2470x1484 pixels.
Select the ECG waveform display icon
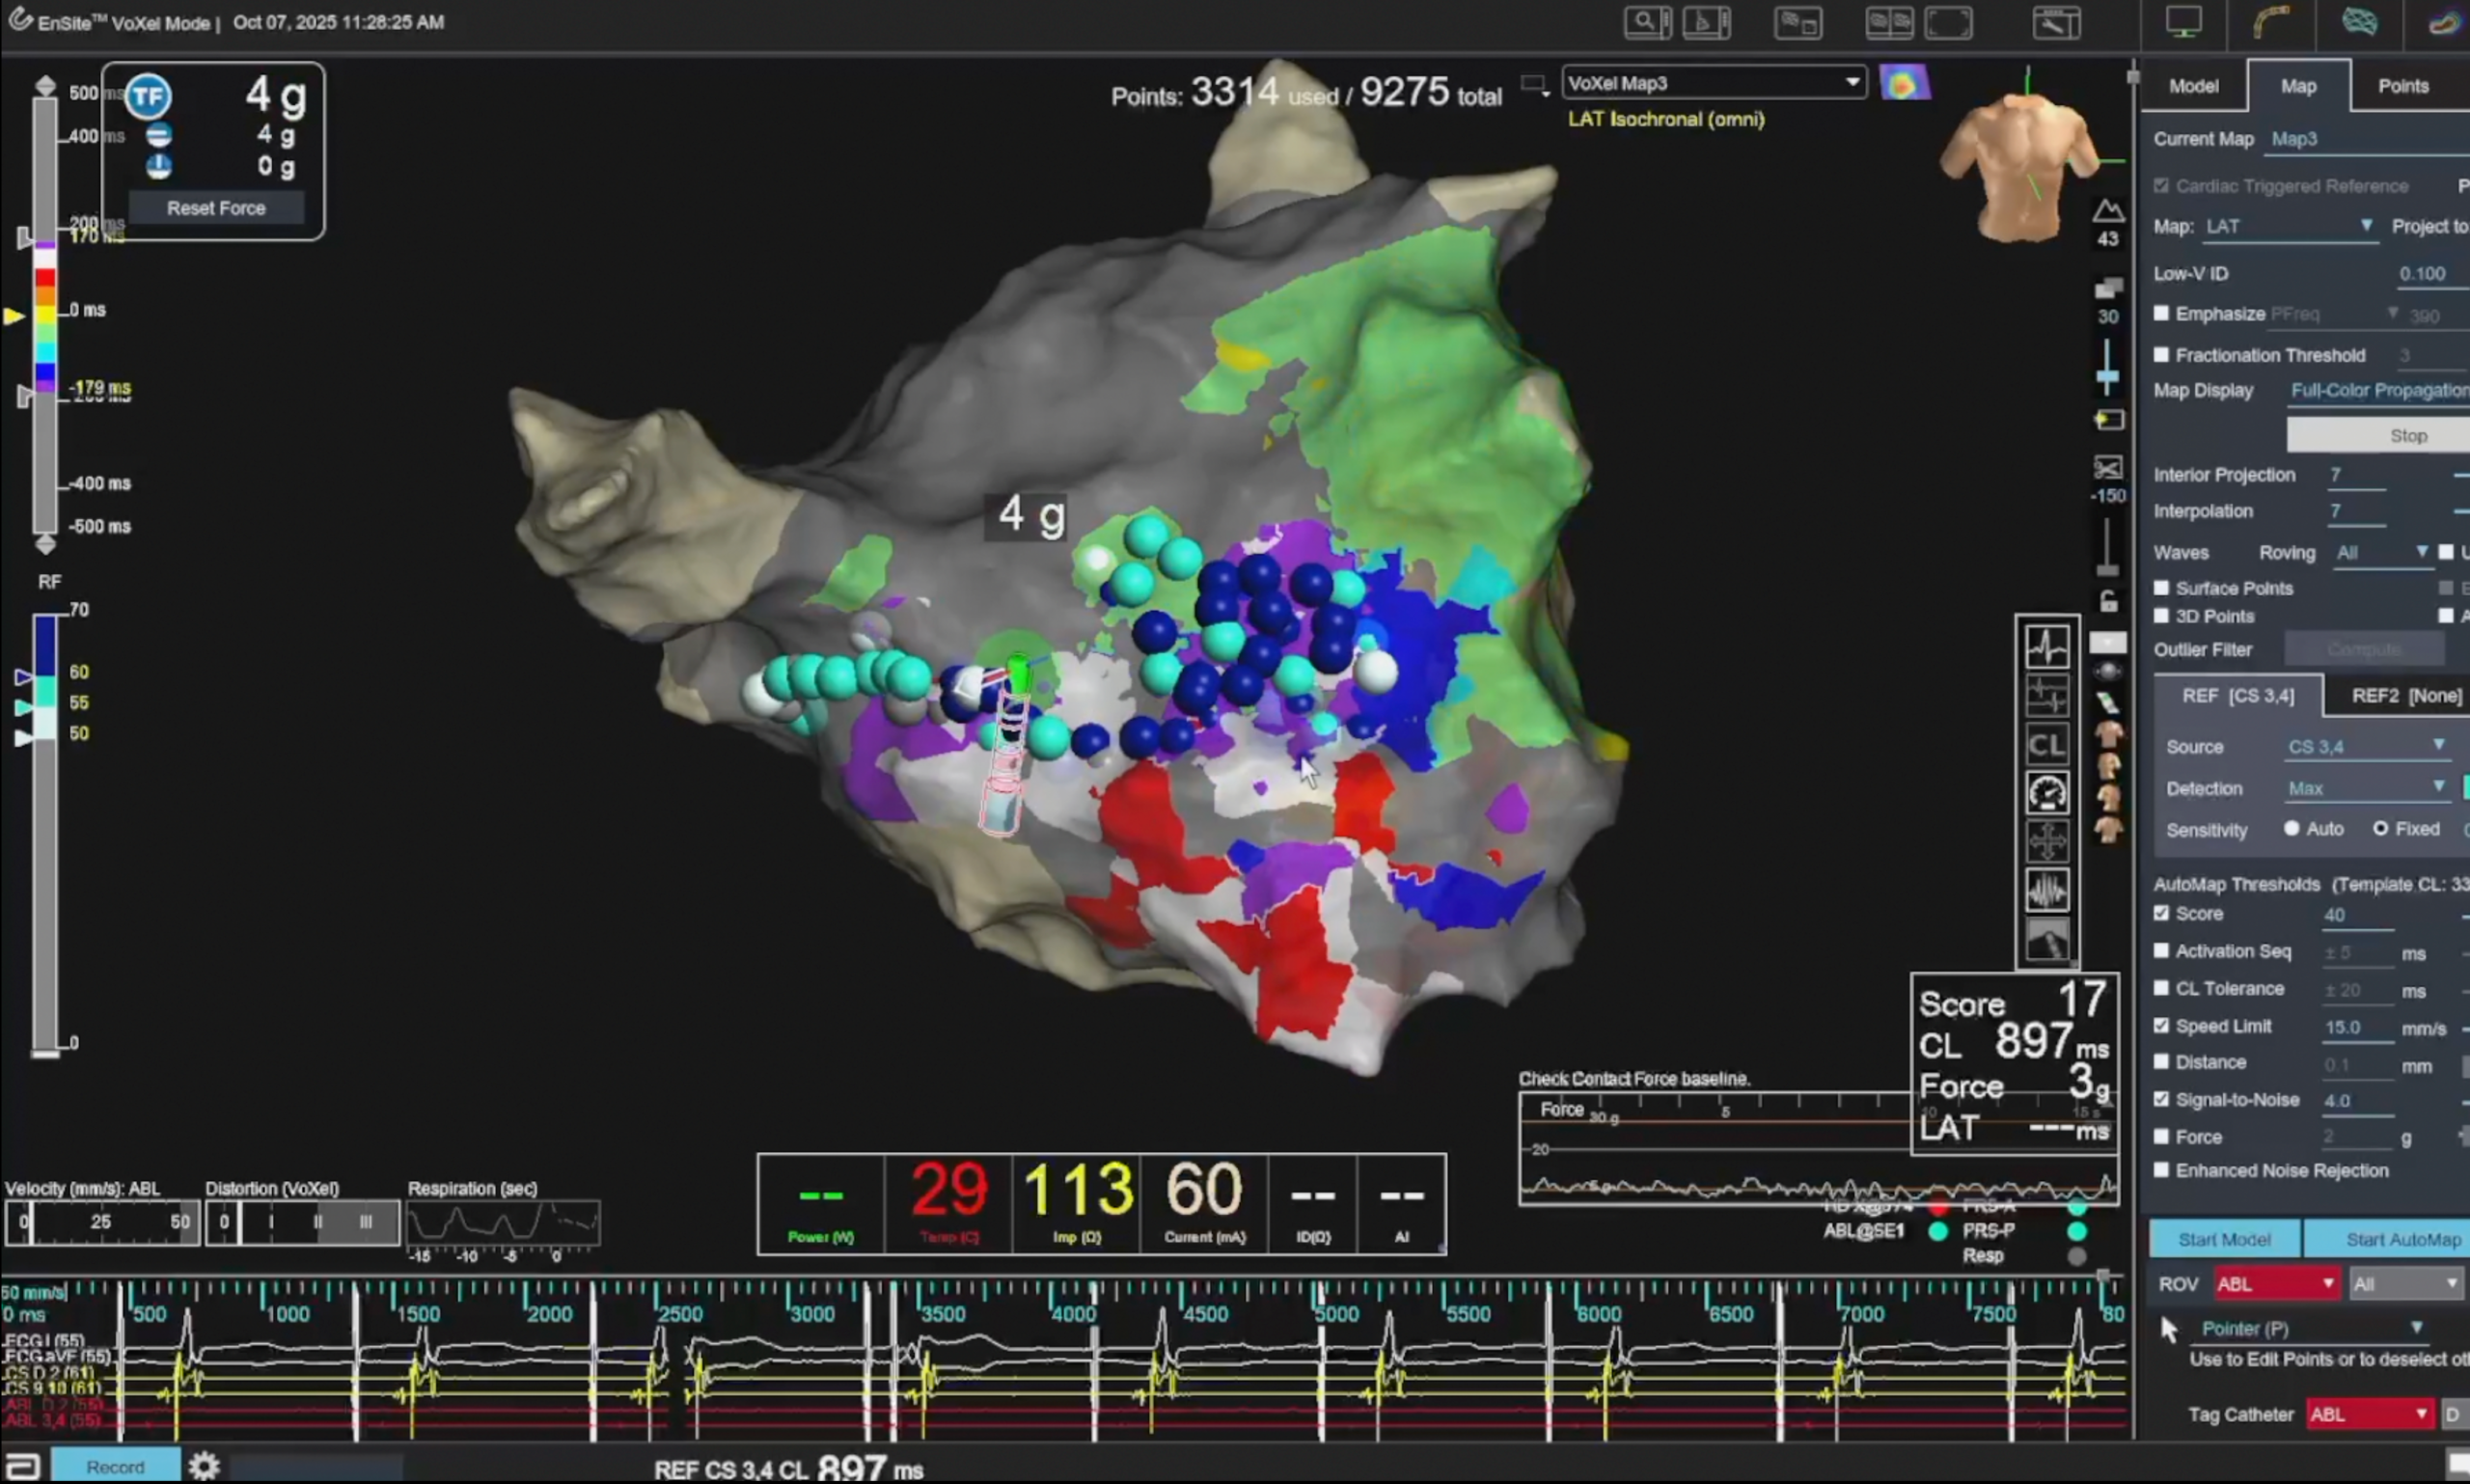pos(2046,647)
